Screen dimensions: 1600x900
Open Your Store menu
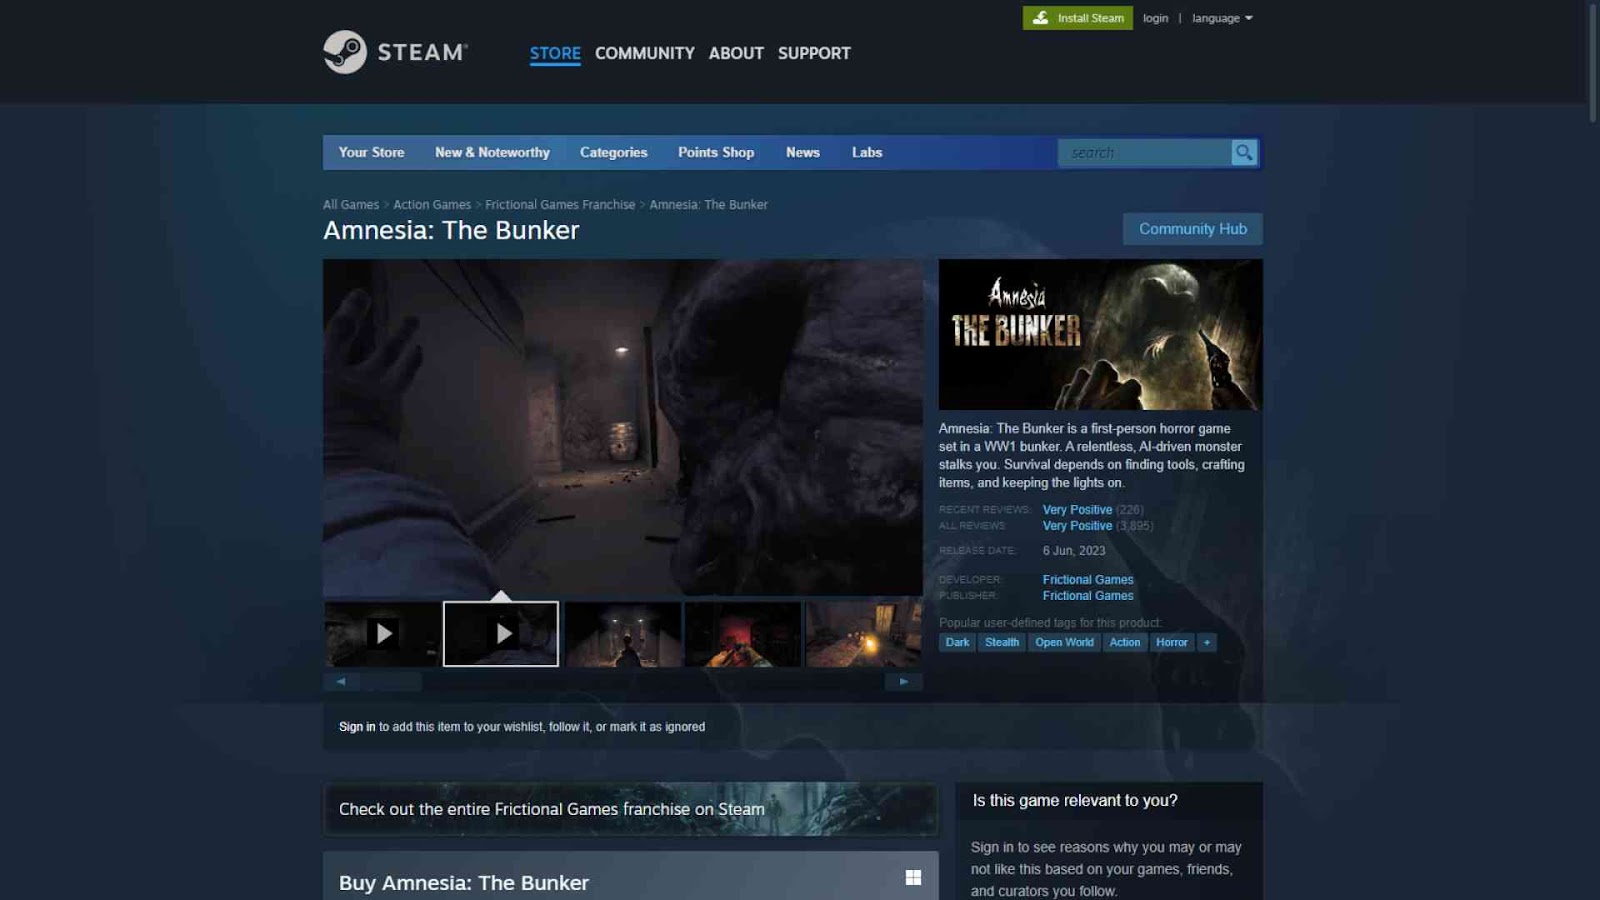(371, 152)
